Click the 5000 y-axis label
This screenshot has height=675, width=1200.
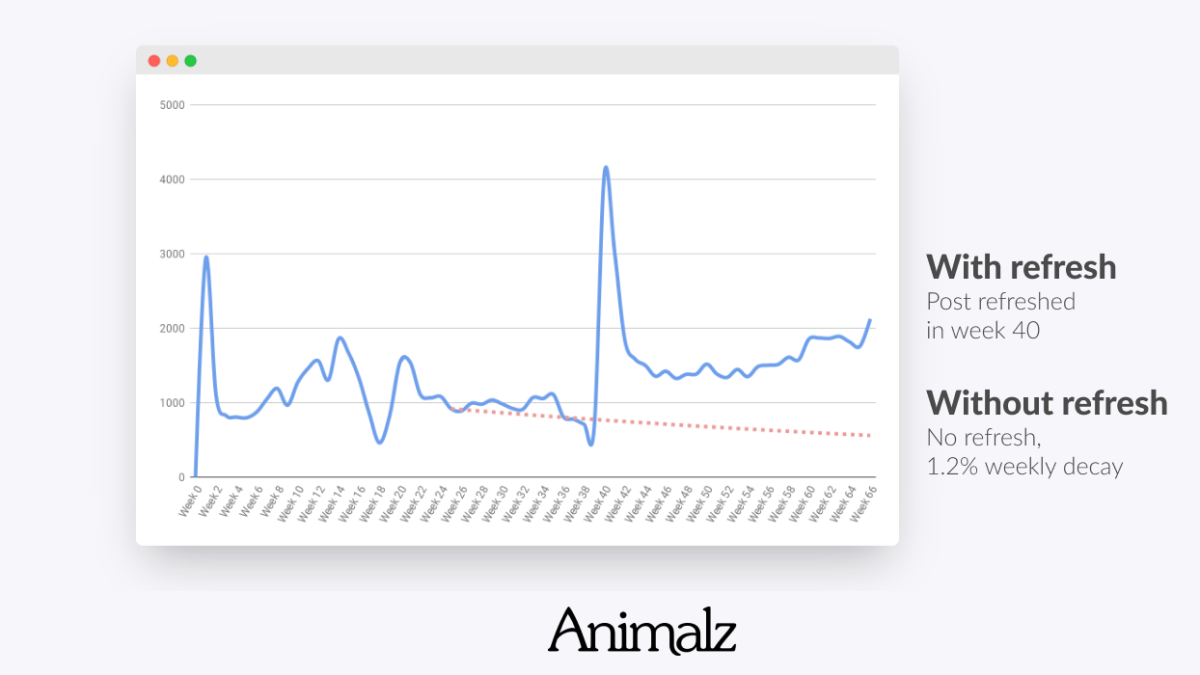(172, 105)
